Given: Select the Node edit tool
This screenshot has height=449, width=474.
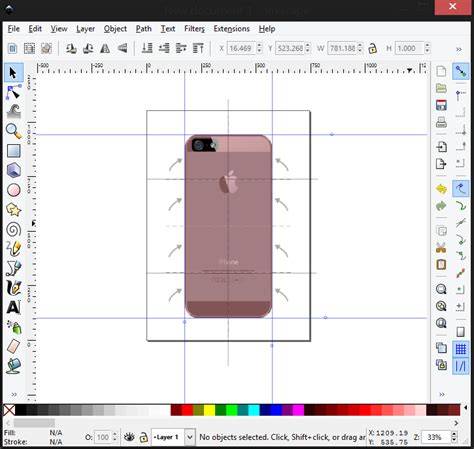Looking at the screenshot, I should 13,92.
